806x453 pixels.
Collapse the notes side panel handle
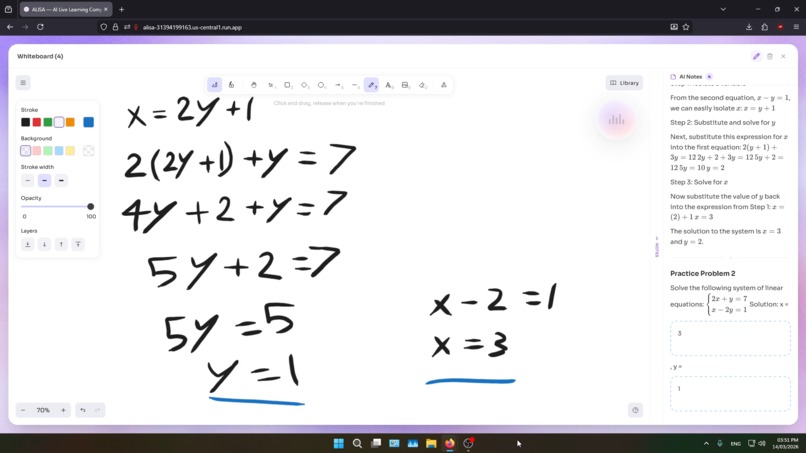[656, 247]
